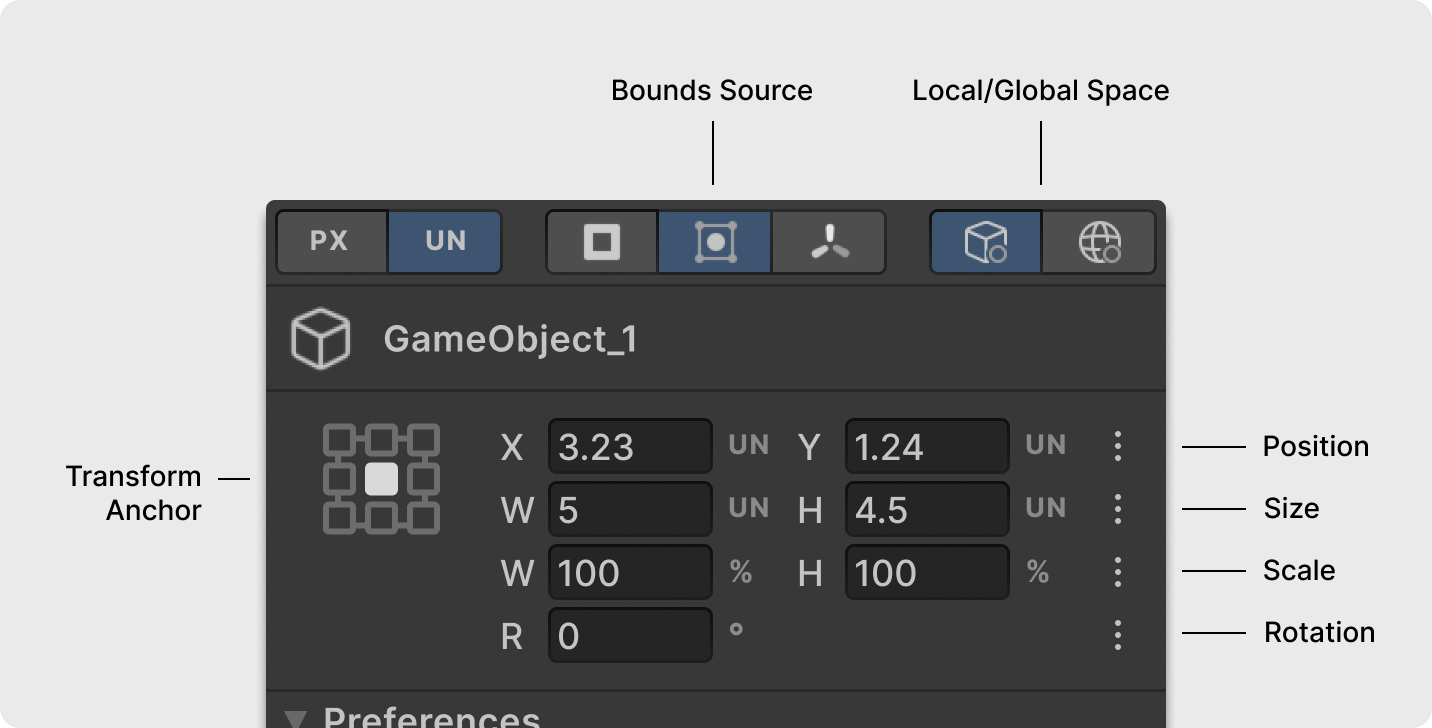
Task: Click the GameObject_1 cube icon
Action: [320, 339]
